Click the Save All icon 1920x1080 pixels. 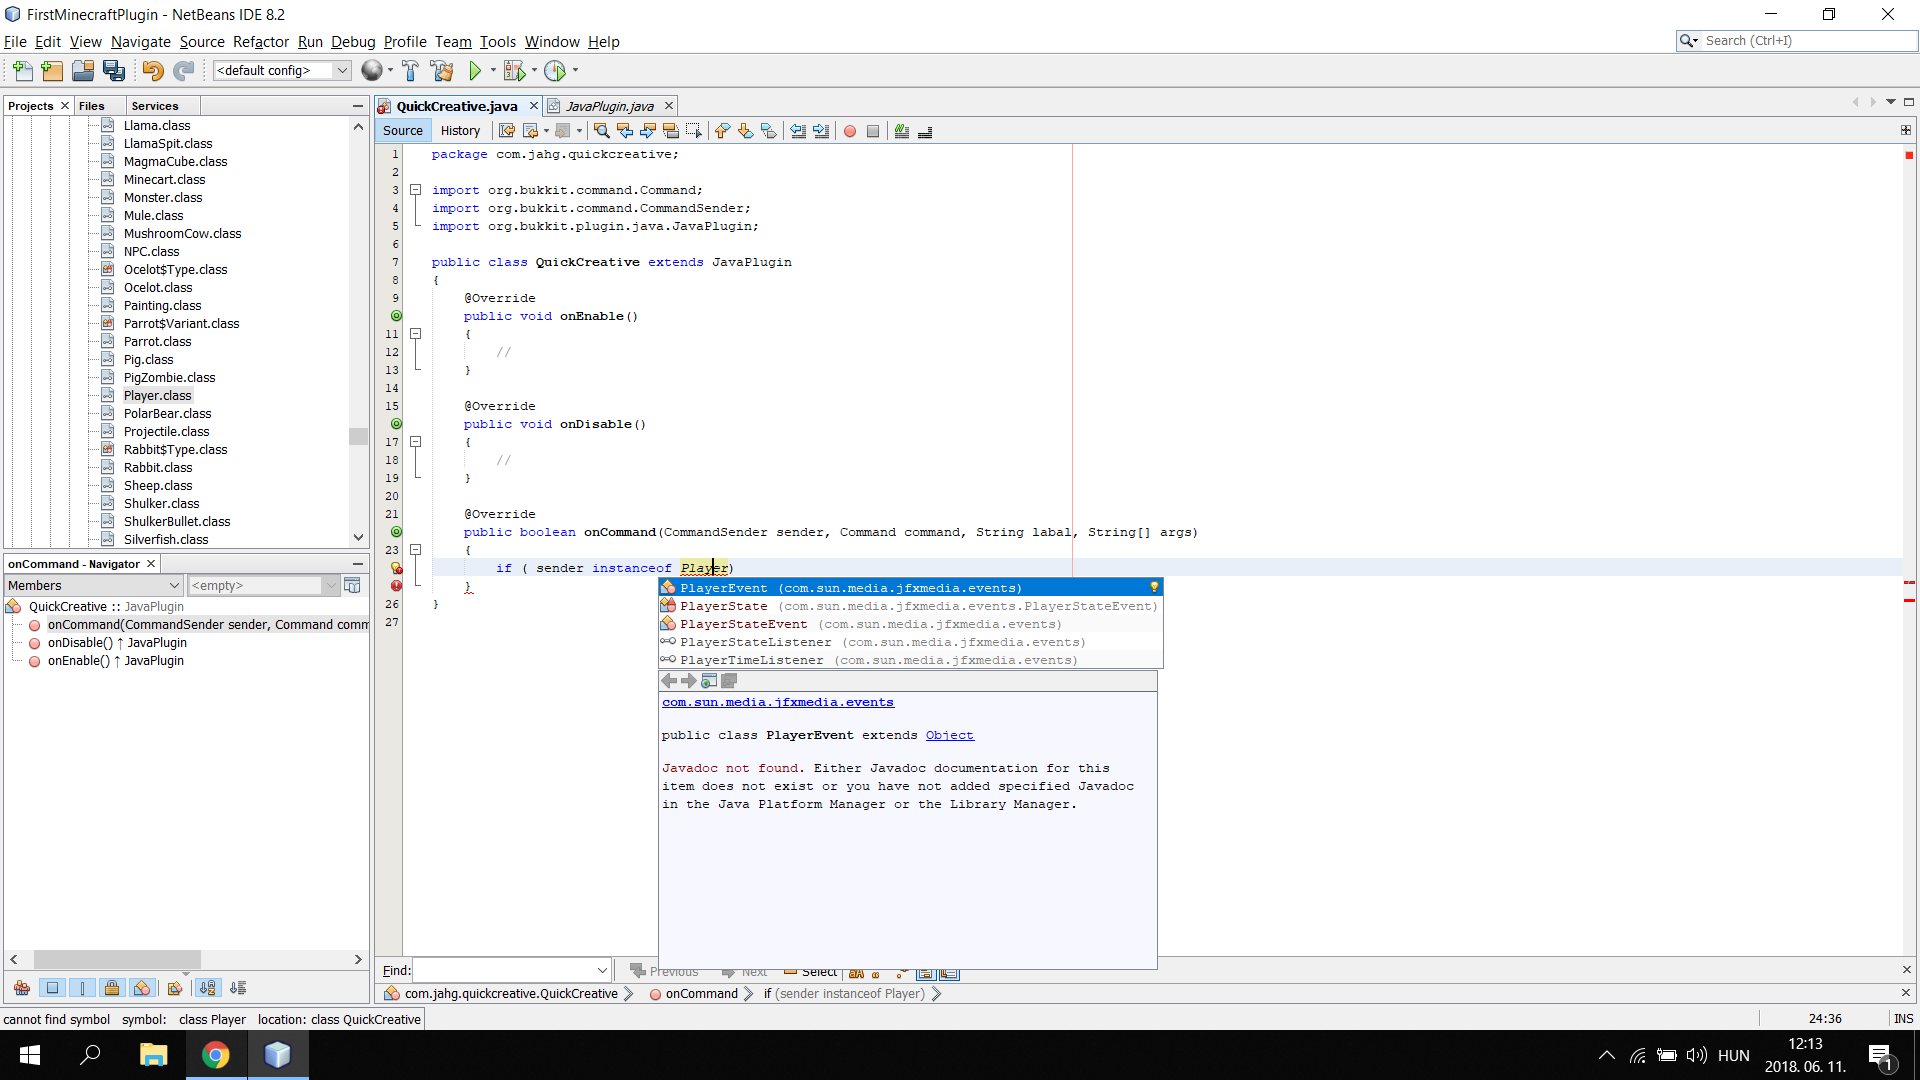114,71
